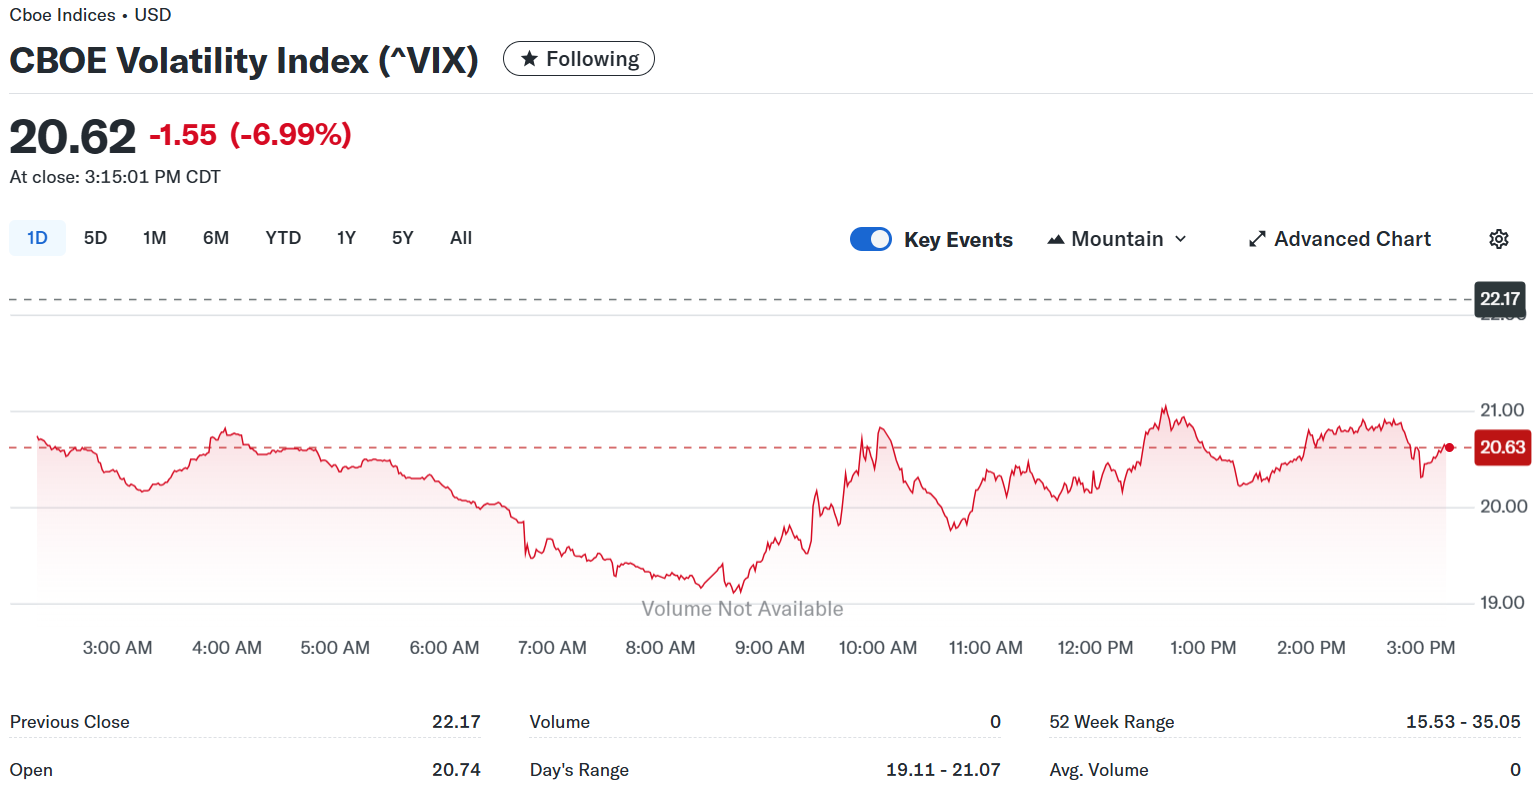Click the CBOE Volatility Index (^VIX) title

[244, 60]
